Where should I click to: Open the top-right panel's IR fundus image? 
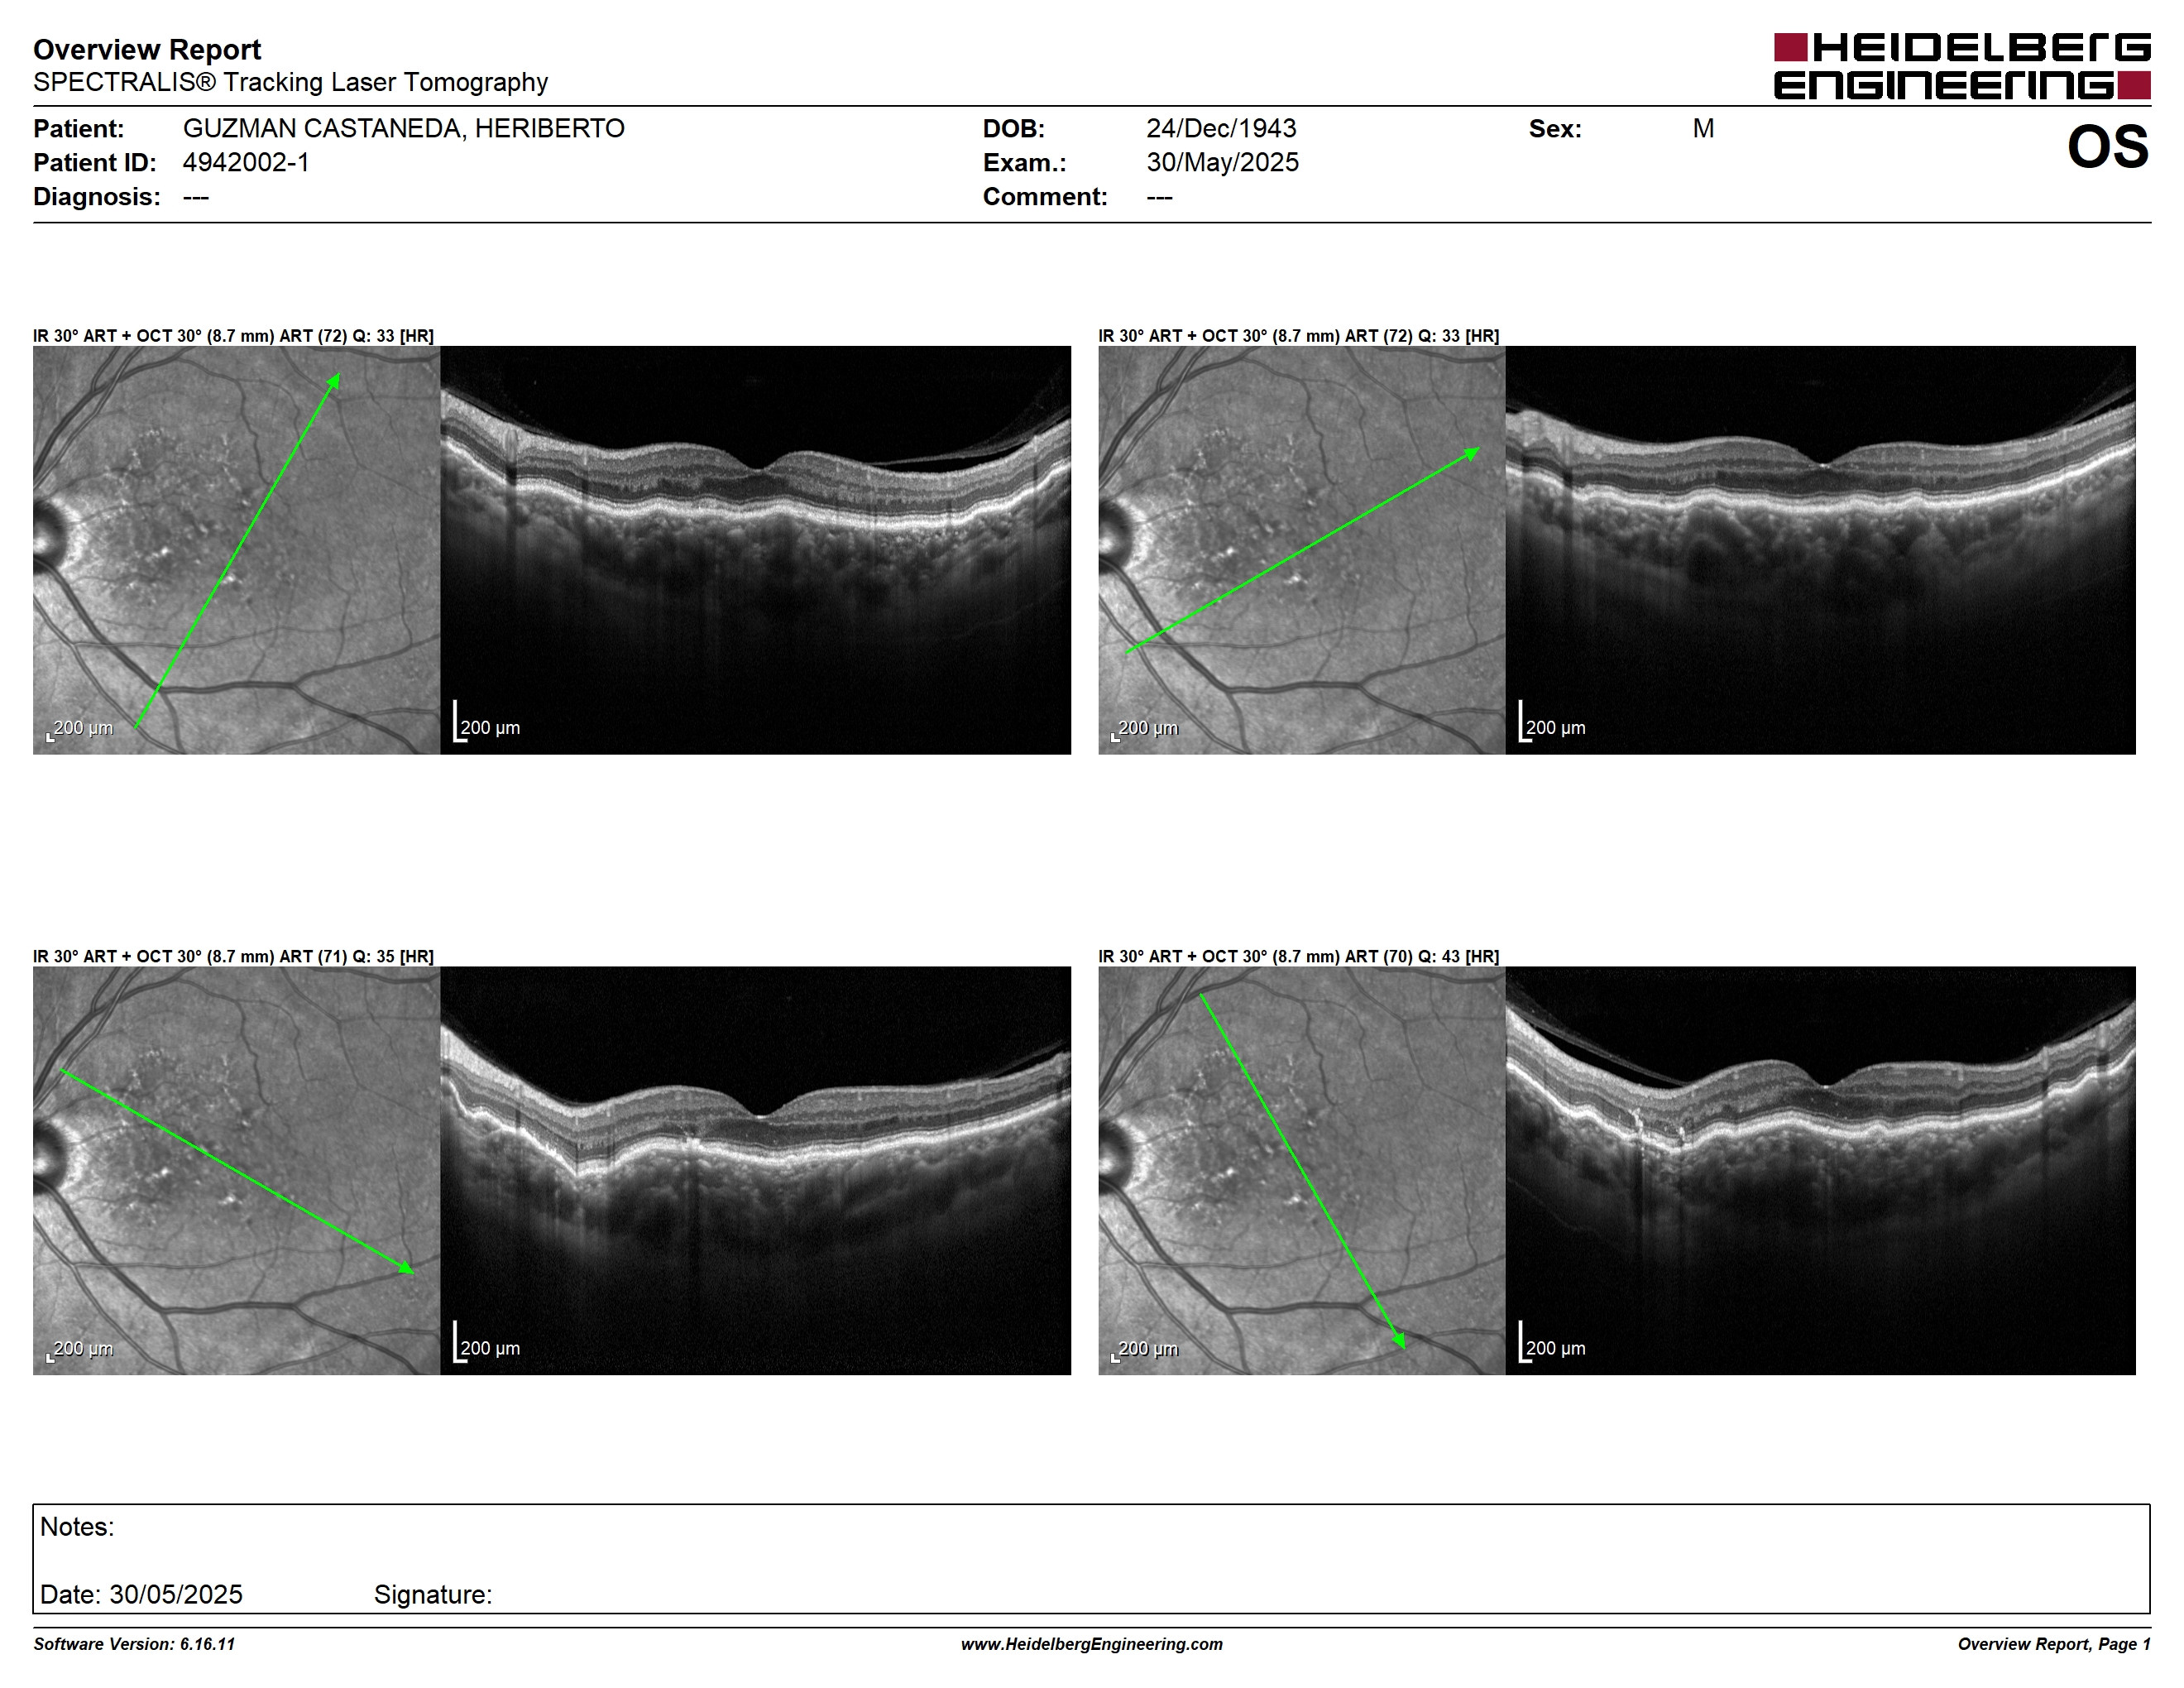(x=1302, y=550)
